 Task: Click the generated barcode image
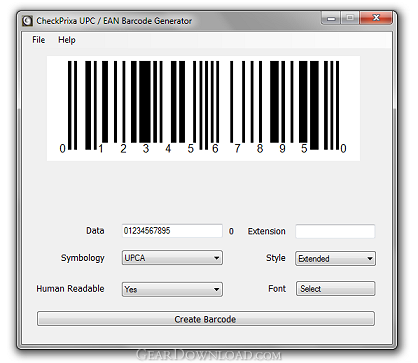click(x=203, y=108)
